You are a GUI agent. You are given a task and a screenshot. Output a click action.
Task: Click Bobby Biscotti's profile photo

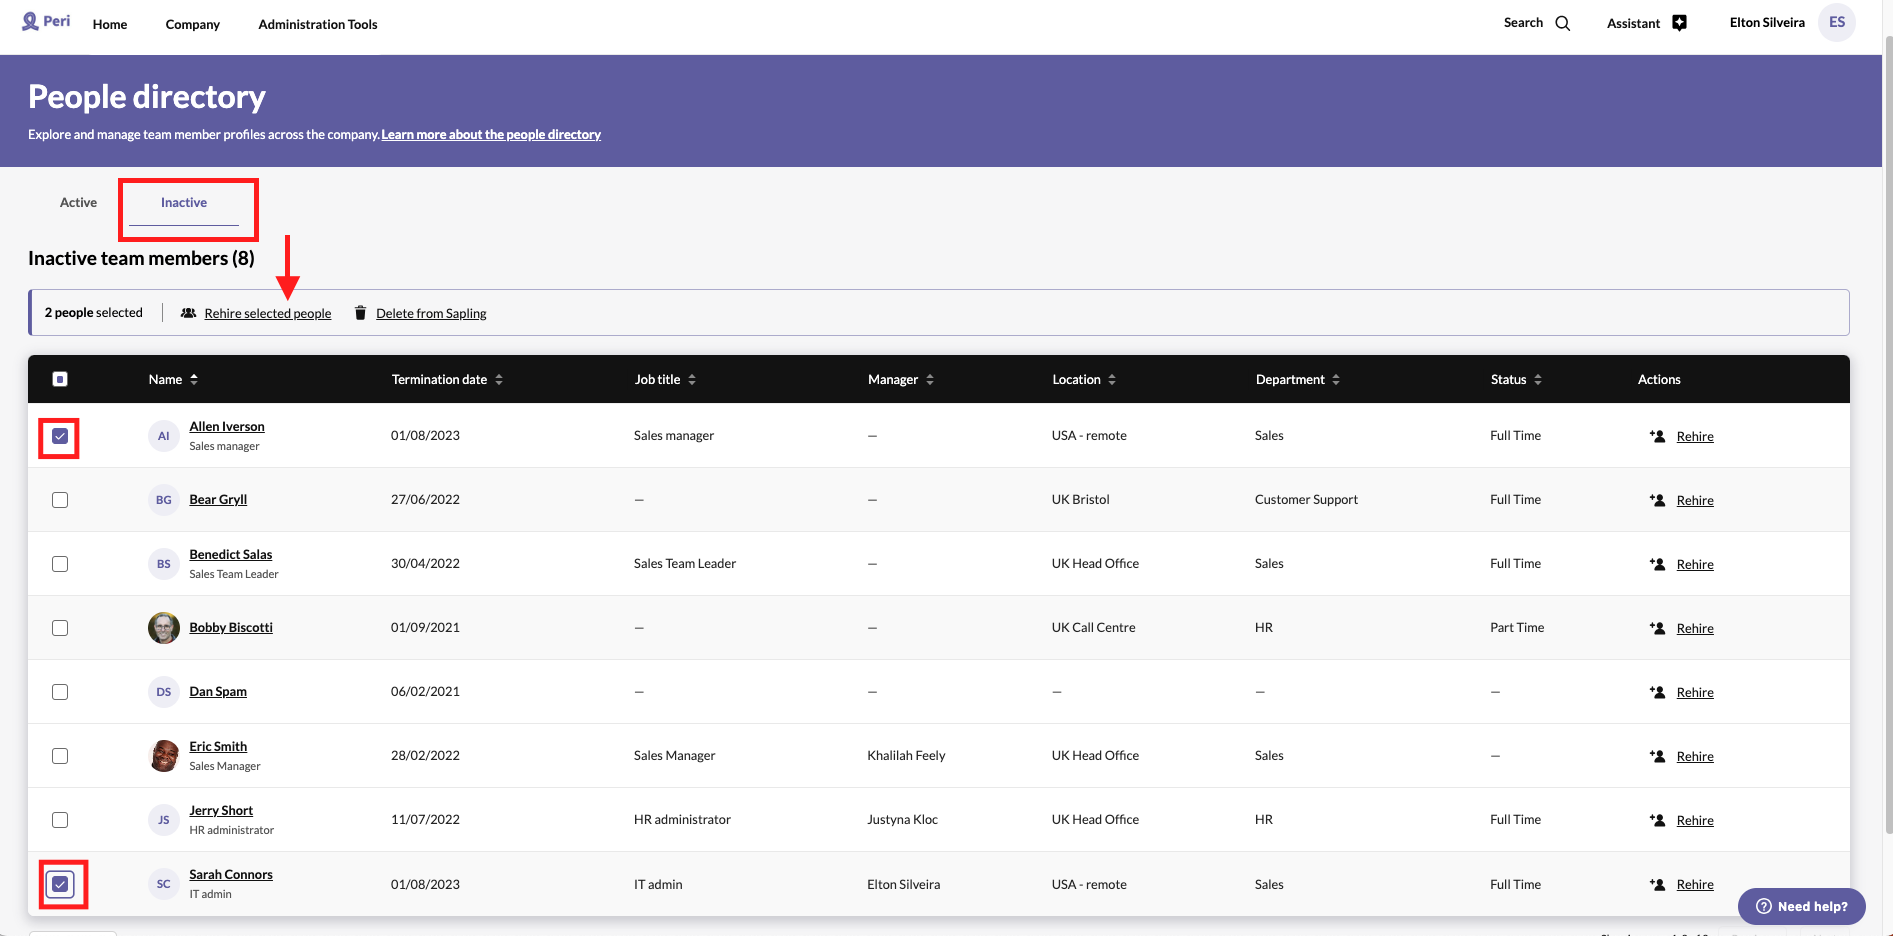pyautogui.click(x=164, y=628)
